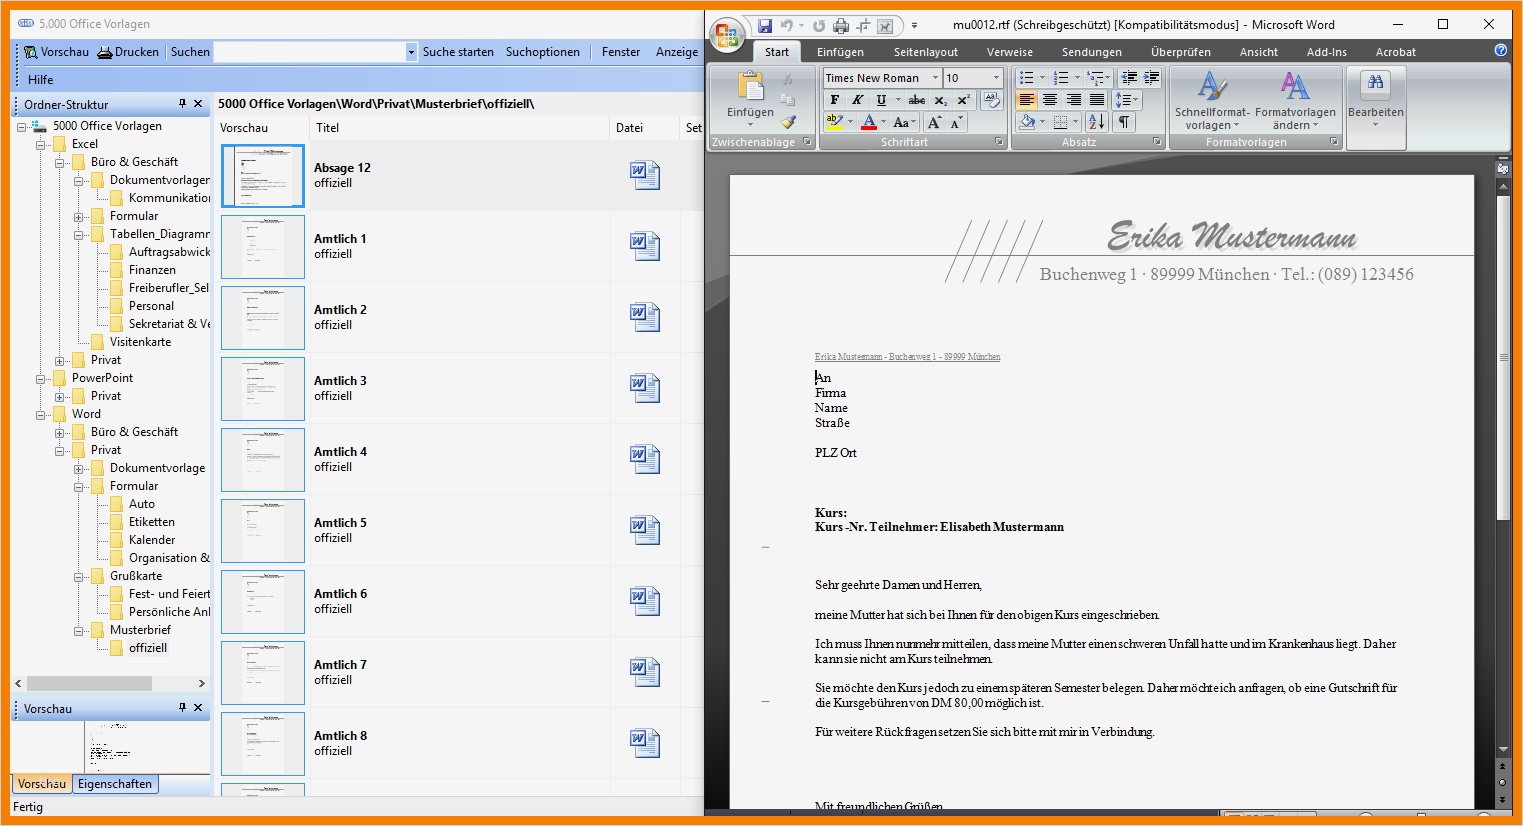Viewport: 1523px width, 826px height.
Task: Click the Suche starten button
Action: [458, 52]
